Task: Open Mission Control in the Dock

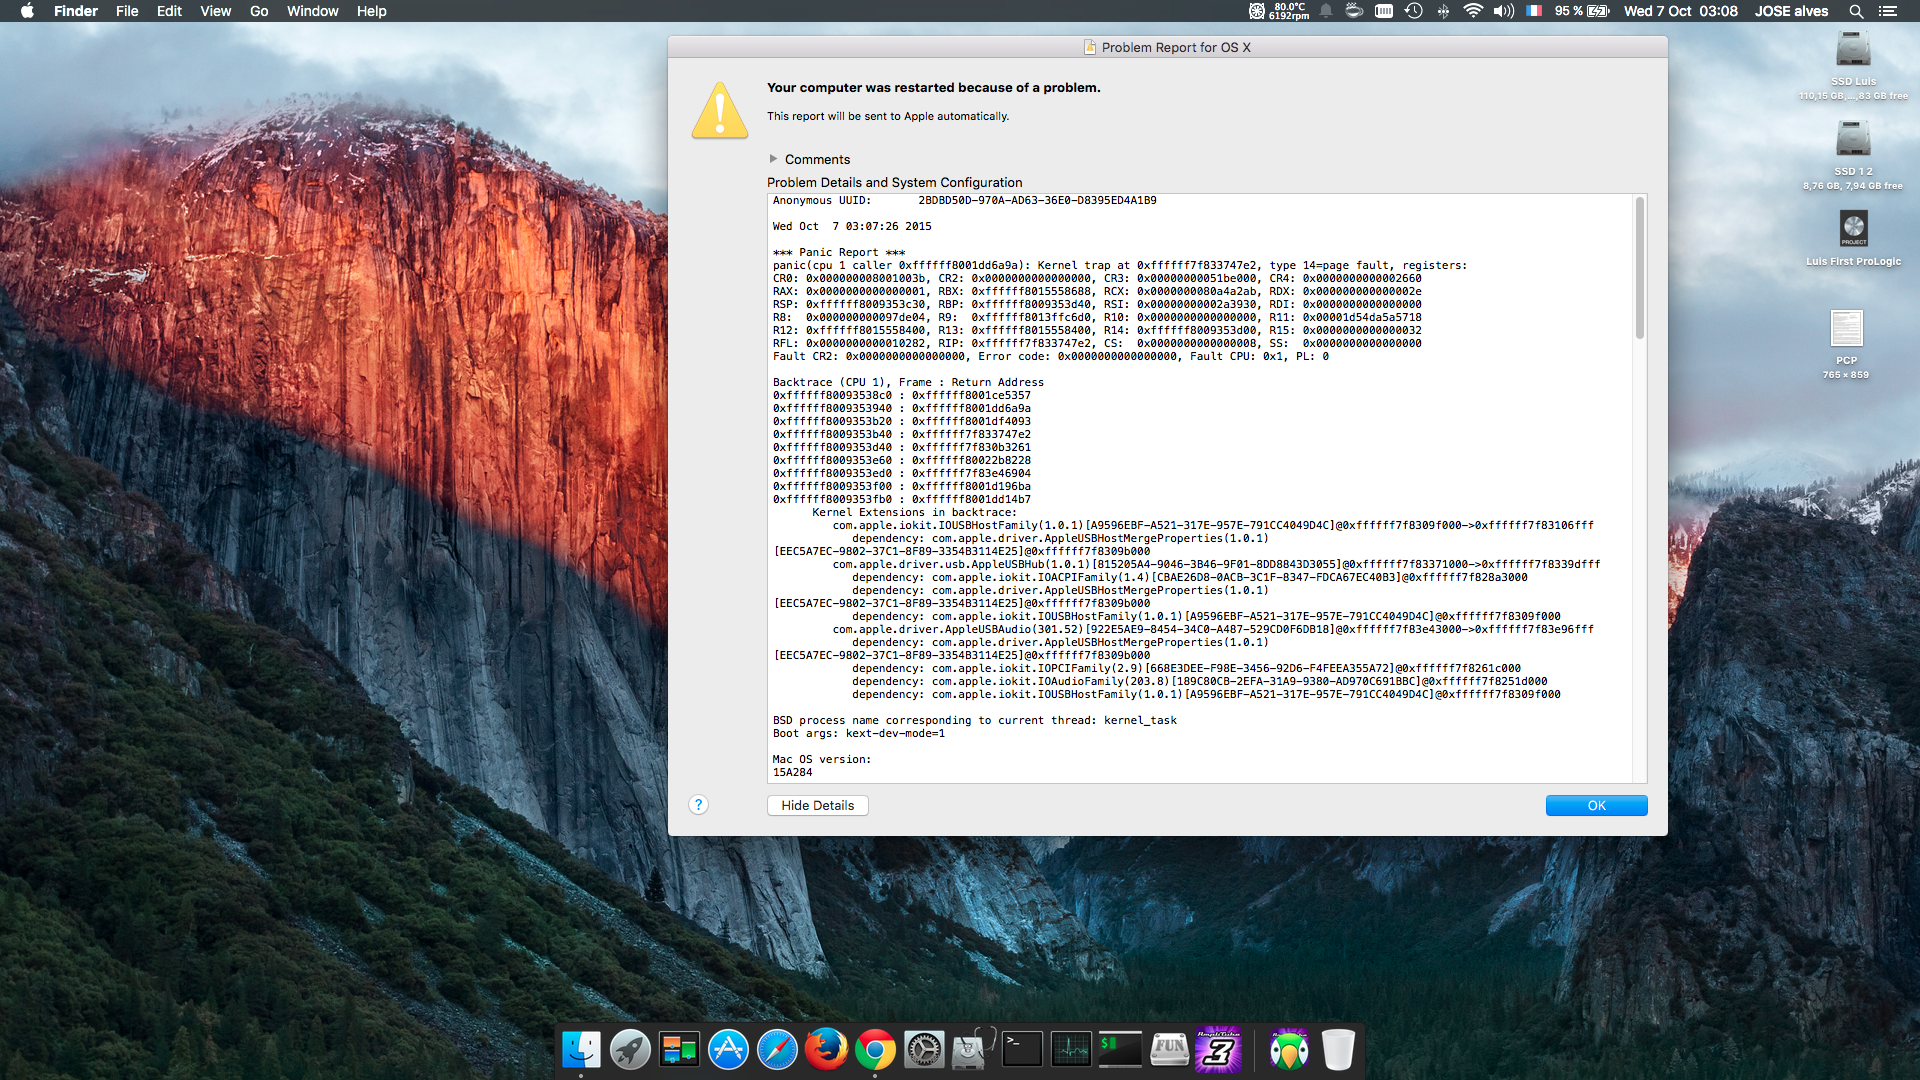Action: pos(679,1049)
